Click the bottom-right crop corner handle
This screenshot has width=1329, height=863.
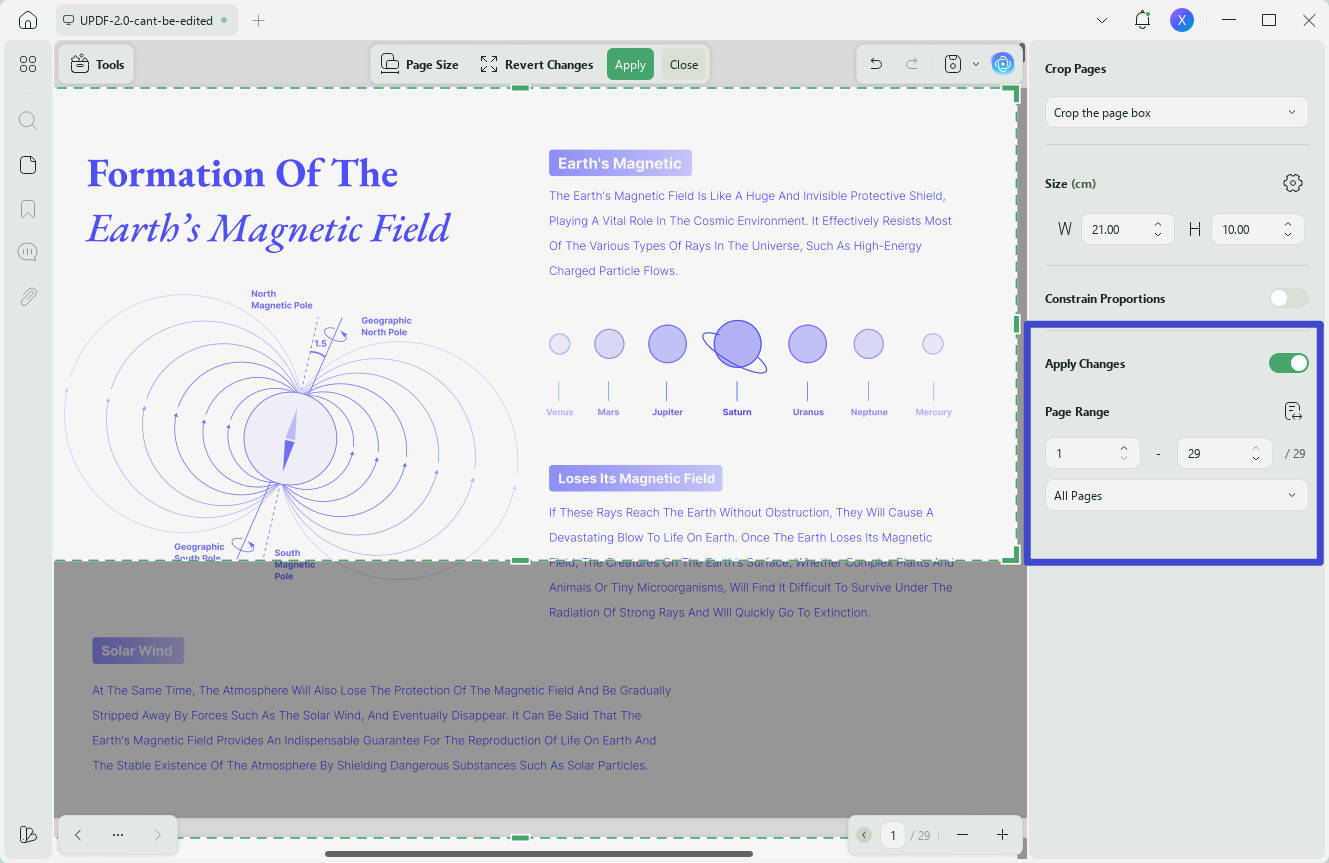tap(1012, 556)
